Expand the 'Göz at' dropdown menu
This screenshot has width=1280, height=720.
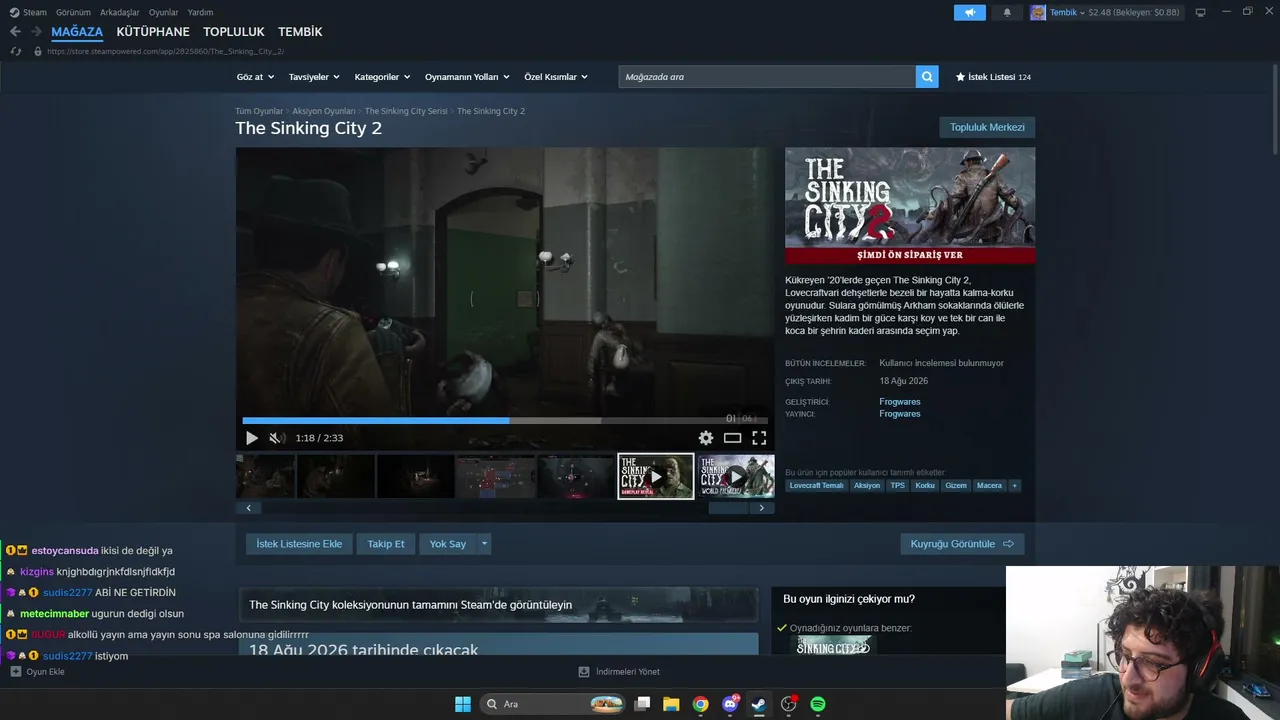(255, 77)
